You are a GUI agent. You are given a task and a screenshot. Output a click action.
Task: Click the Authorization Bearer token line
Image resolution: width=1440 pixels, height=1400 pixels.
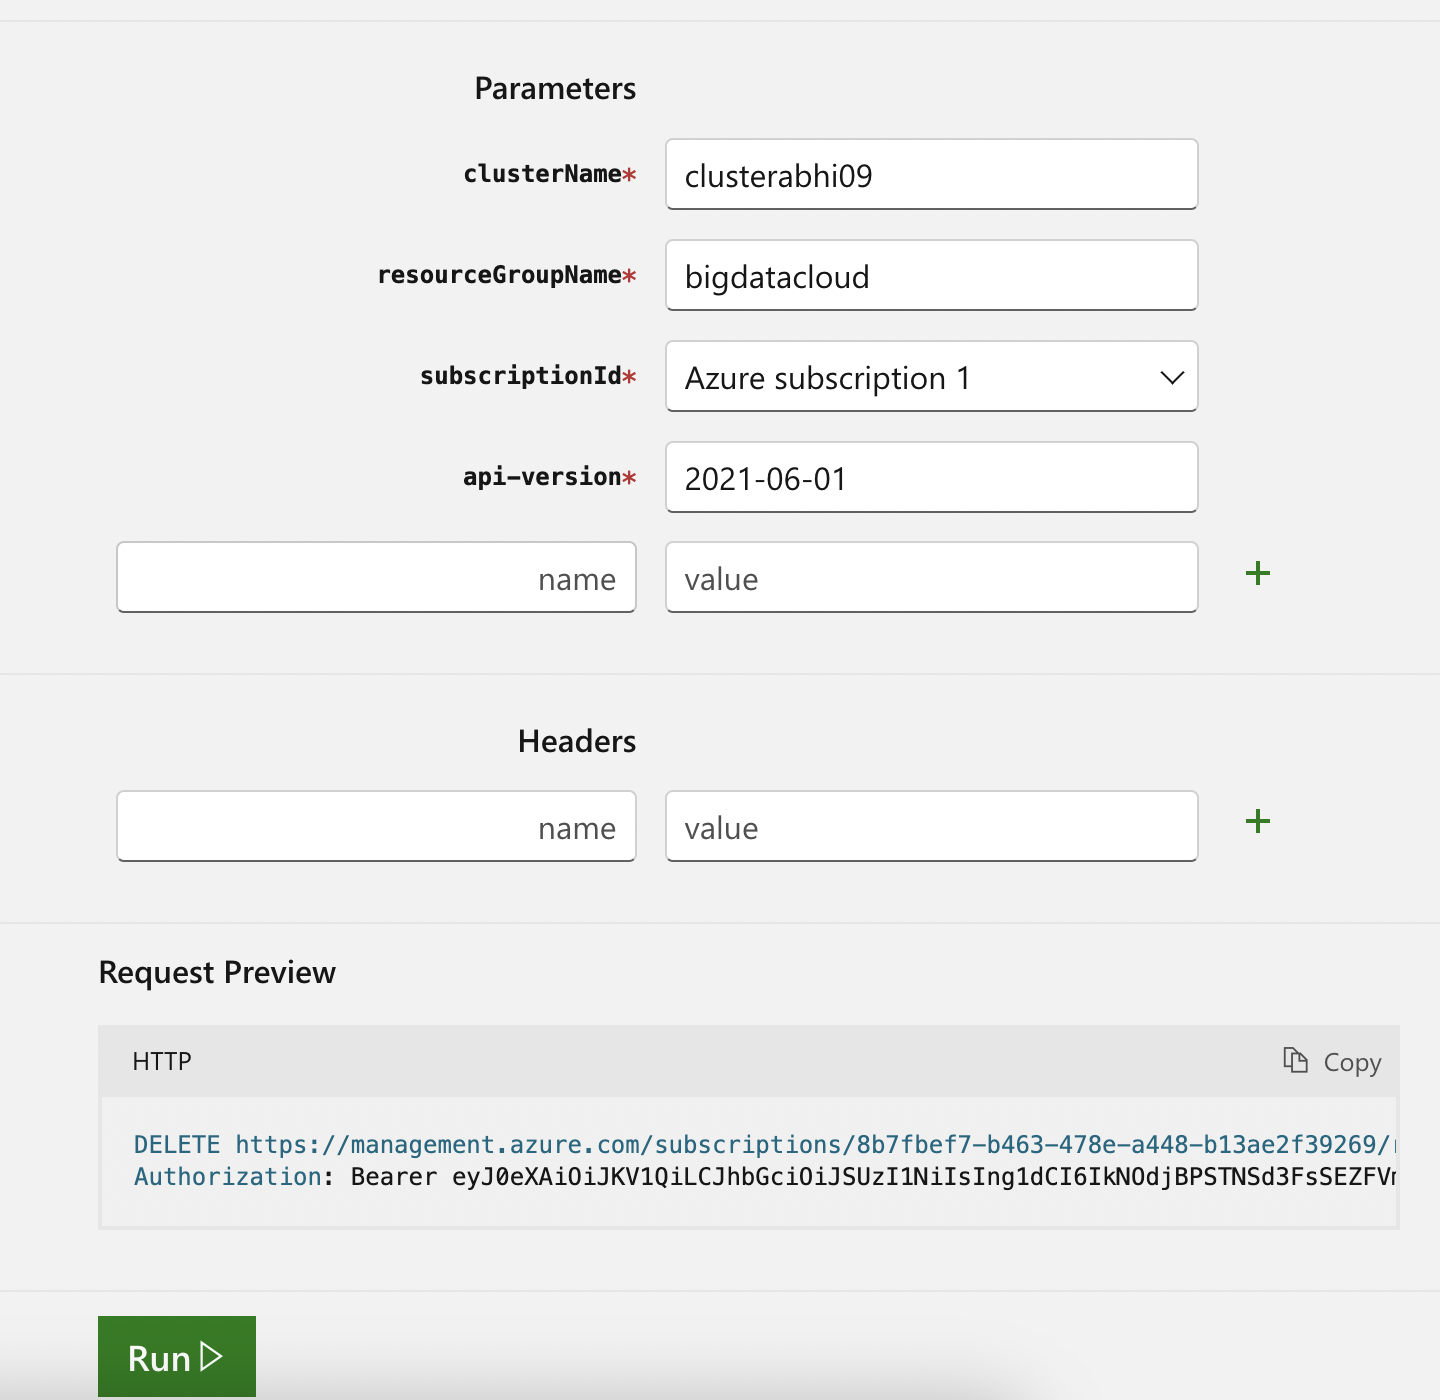coord(765,1177)
